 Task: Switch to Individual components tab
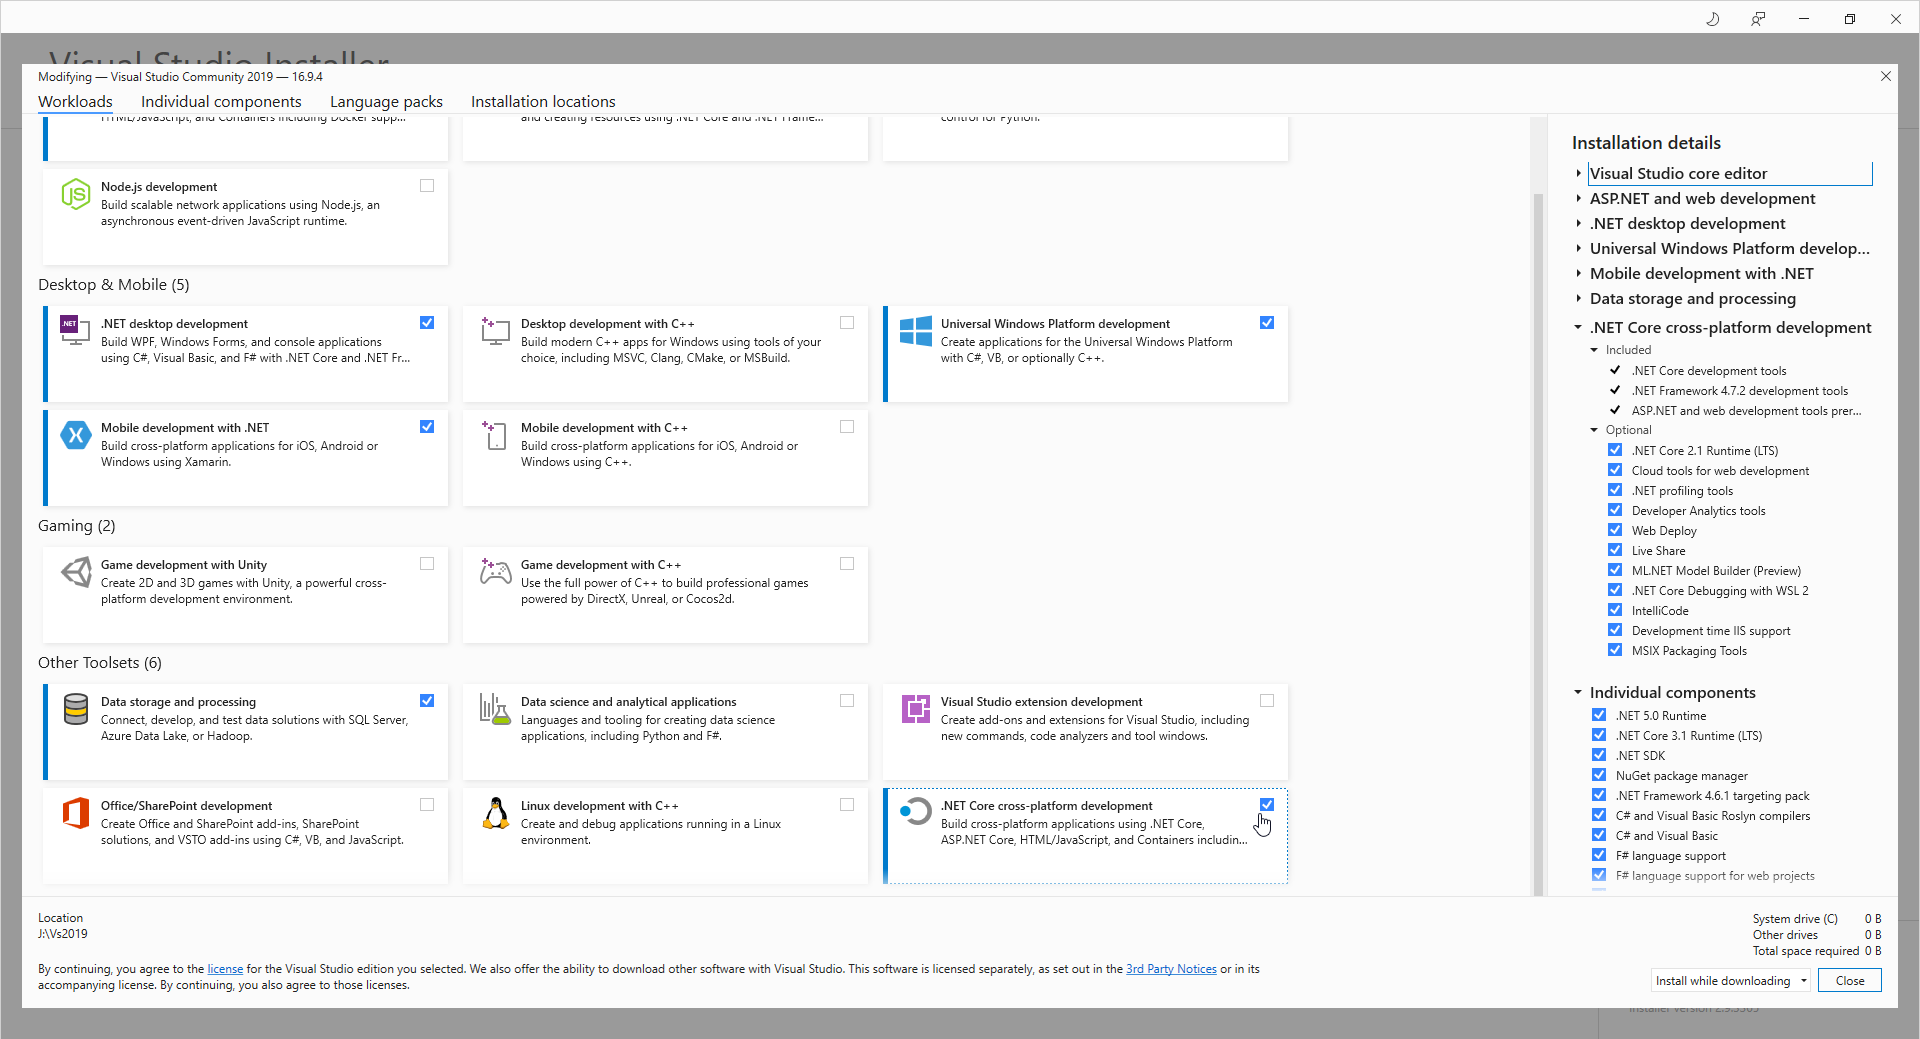click(x=221, y=102)
